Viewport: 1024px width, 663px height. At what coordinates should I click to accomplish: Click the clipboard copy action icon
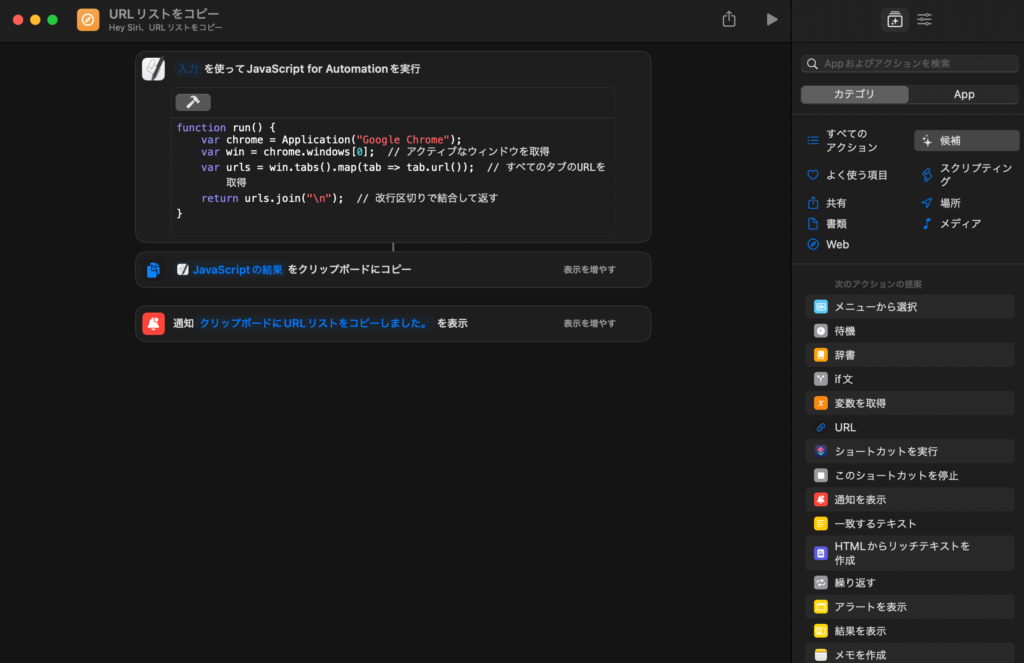[154, 270]
